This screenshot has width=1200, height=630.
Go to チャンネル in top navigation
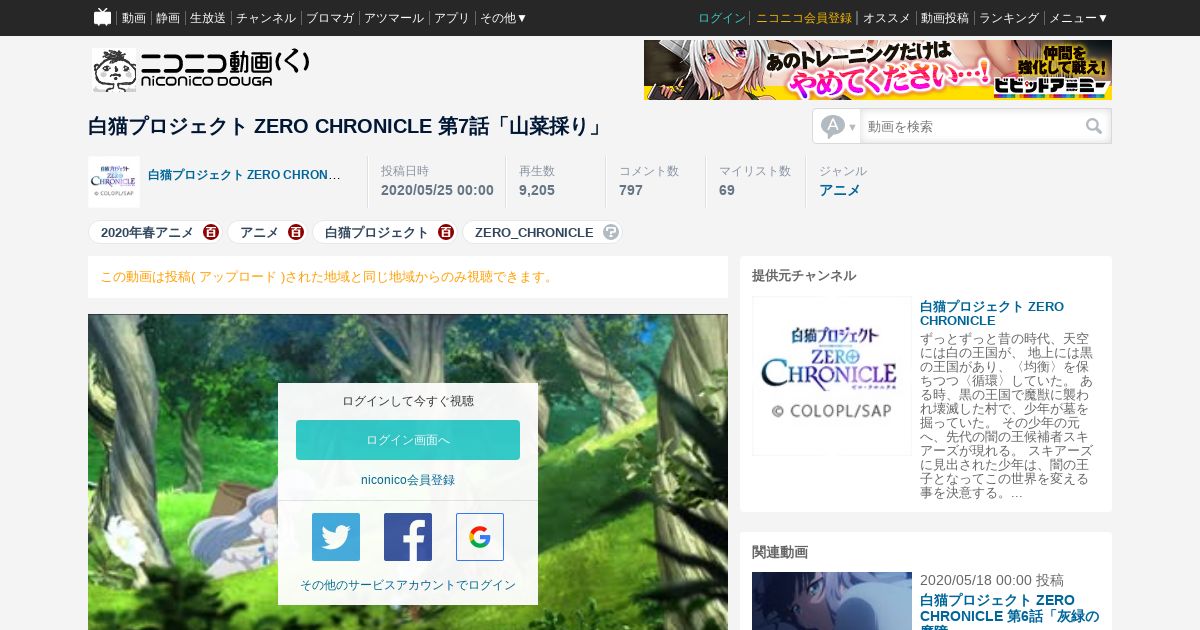coord(266,18)
